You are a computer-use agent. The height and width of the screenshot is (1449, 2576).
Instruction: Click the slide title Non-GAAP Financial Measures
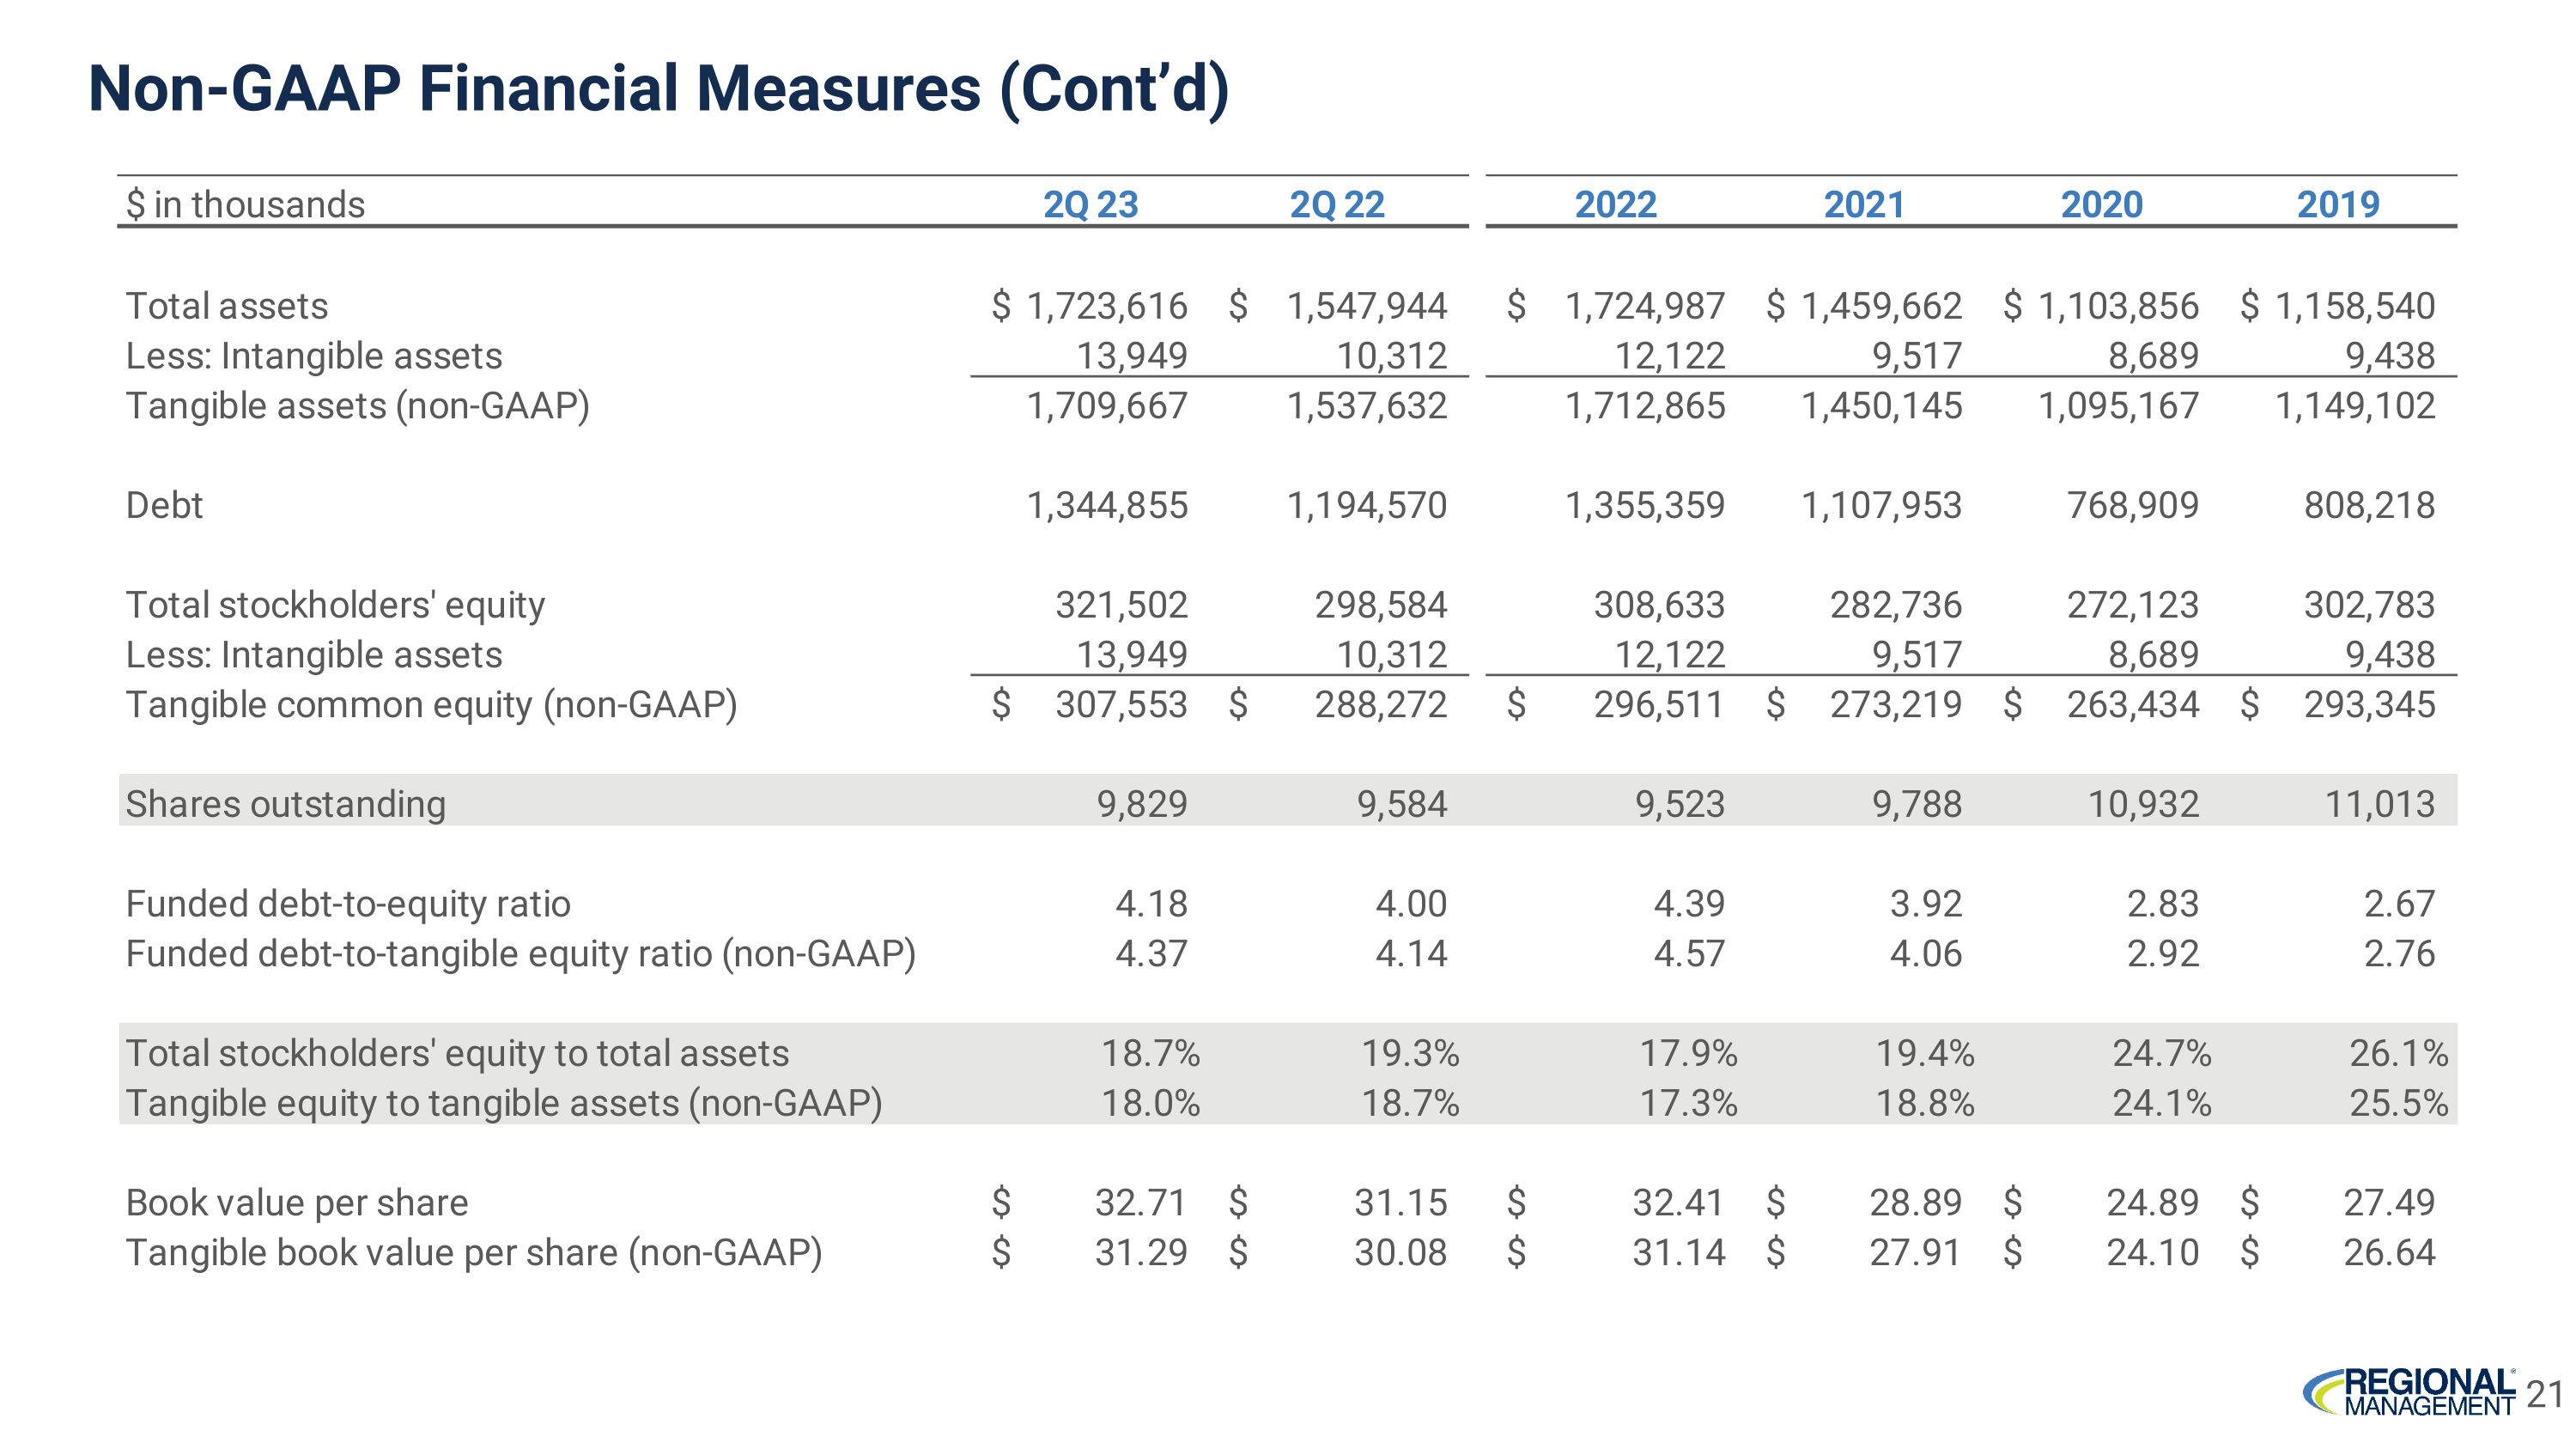coord(658,89)
